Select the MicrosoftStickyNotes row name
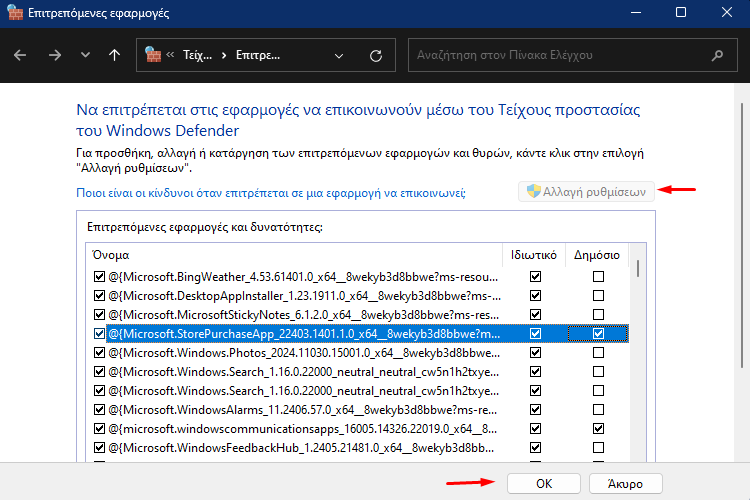 [303, 315]
